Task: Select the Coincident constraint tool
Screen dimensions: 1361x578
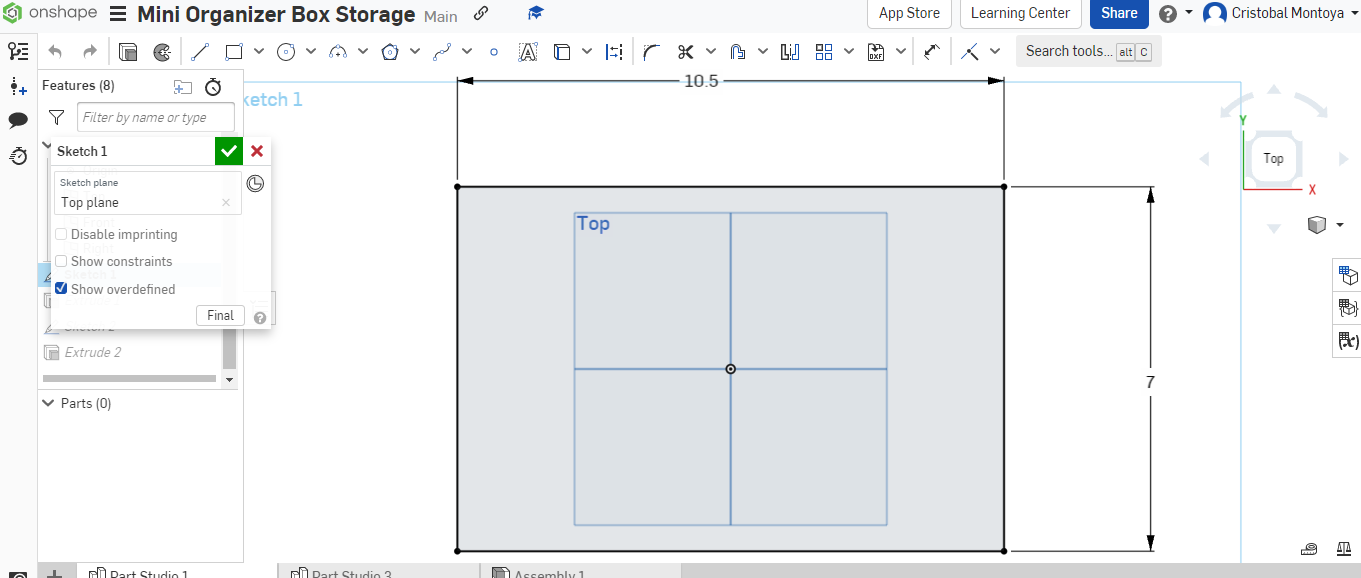Action: point(970,52)
